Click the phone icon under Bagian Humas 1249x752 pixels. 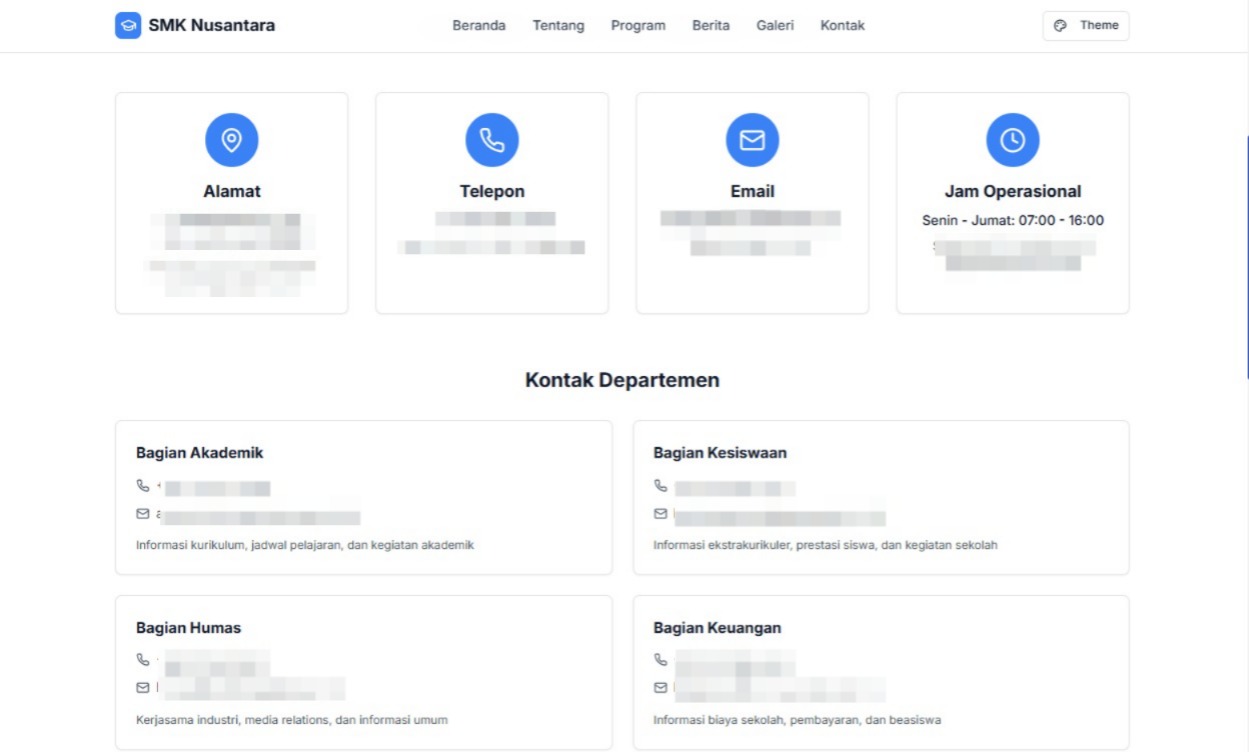(143, 660)
